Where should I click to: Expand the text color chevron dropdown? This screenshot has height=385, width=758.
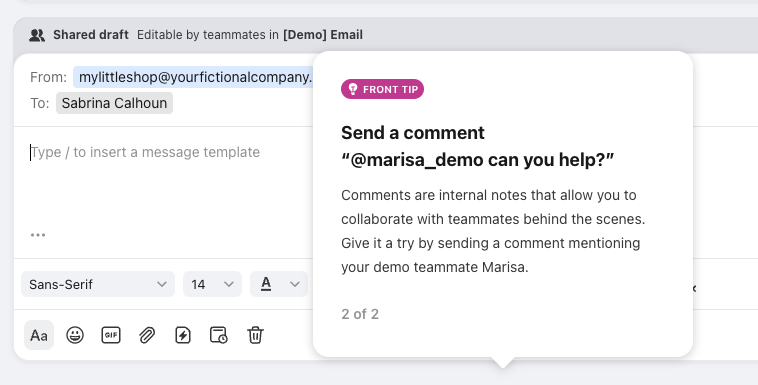295,284
